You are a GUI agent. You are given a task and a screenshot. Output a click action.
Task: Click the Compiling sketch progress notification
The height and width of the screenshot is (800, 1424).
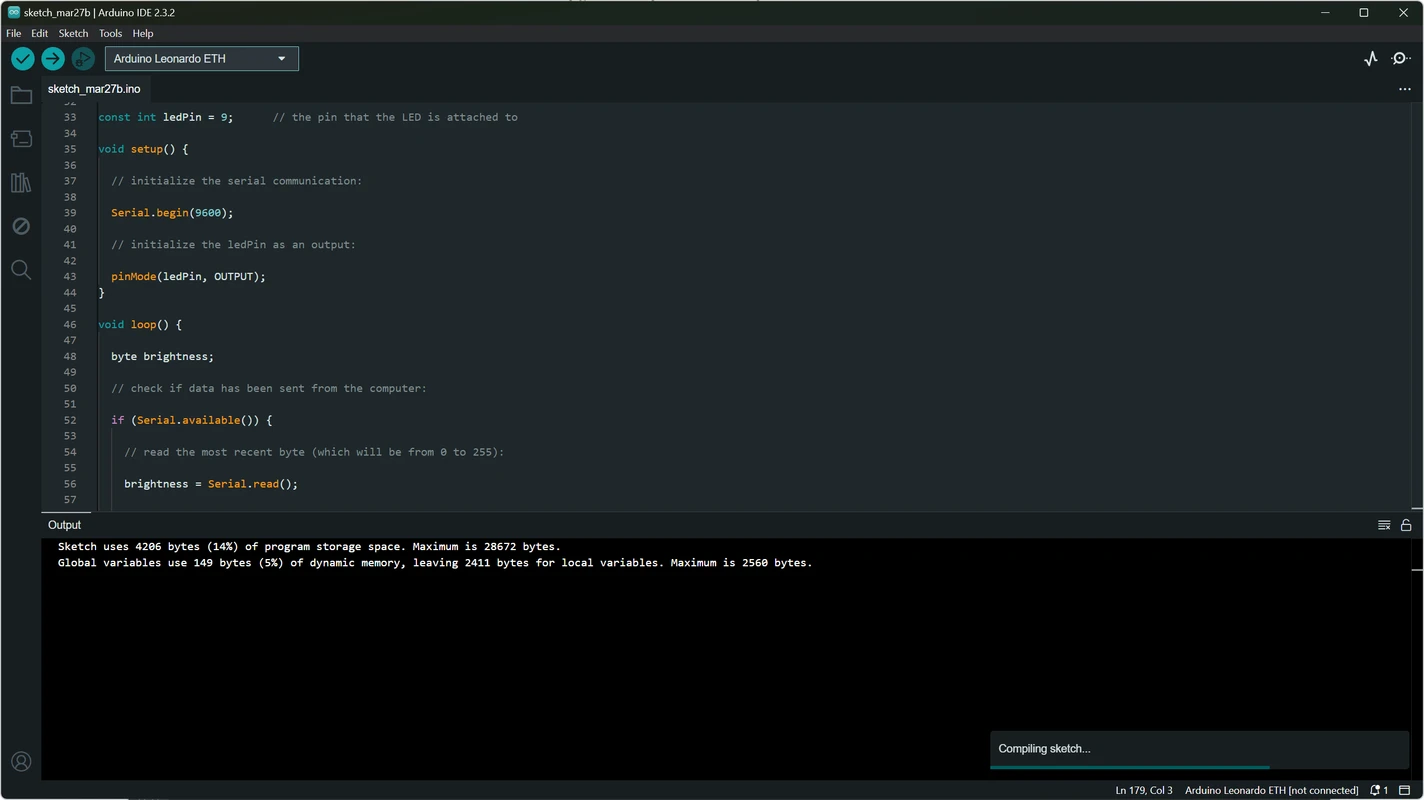point(1199,749)
